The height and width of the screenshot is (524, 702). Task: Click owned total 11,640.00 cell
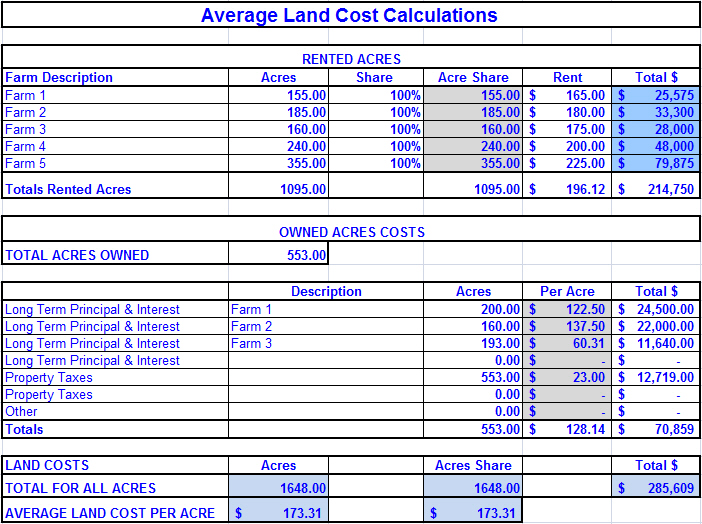655,343
